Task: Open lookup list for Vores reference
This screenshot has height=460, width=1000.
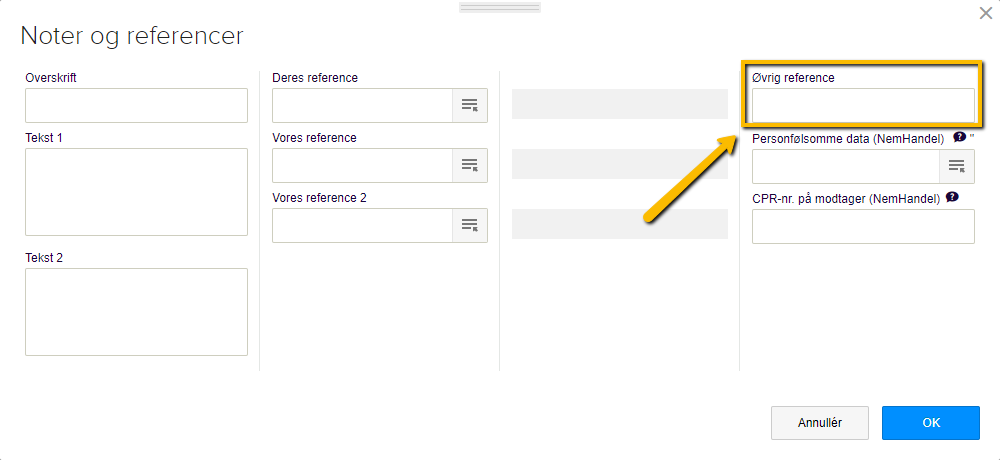Action: pos(470,165)
